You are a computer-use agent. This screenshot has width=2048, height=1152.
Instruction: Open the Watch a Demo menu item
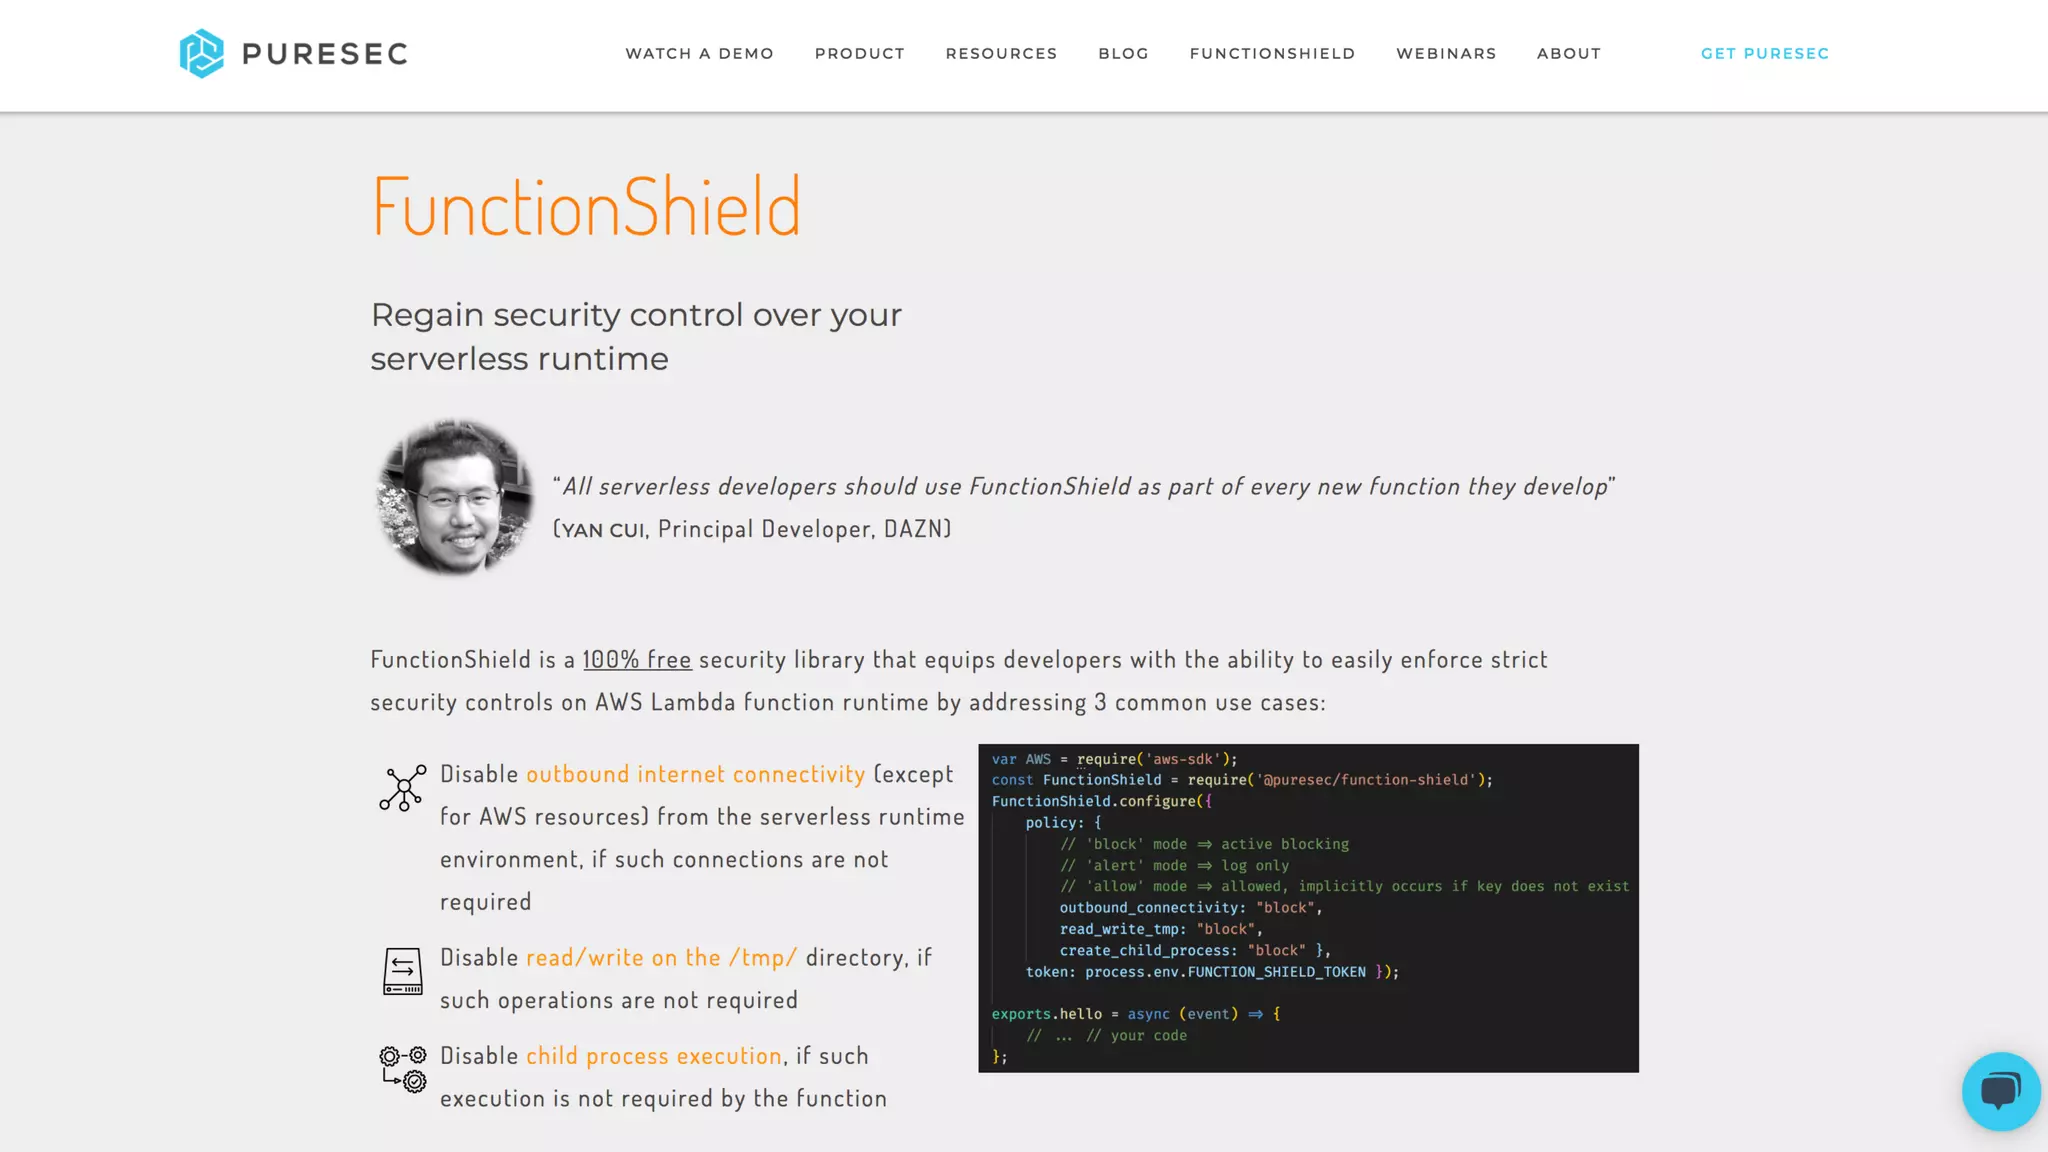click(699, 54)
